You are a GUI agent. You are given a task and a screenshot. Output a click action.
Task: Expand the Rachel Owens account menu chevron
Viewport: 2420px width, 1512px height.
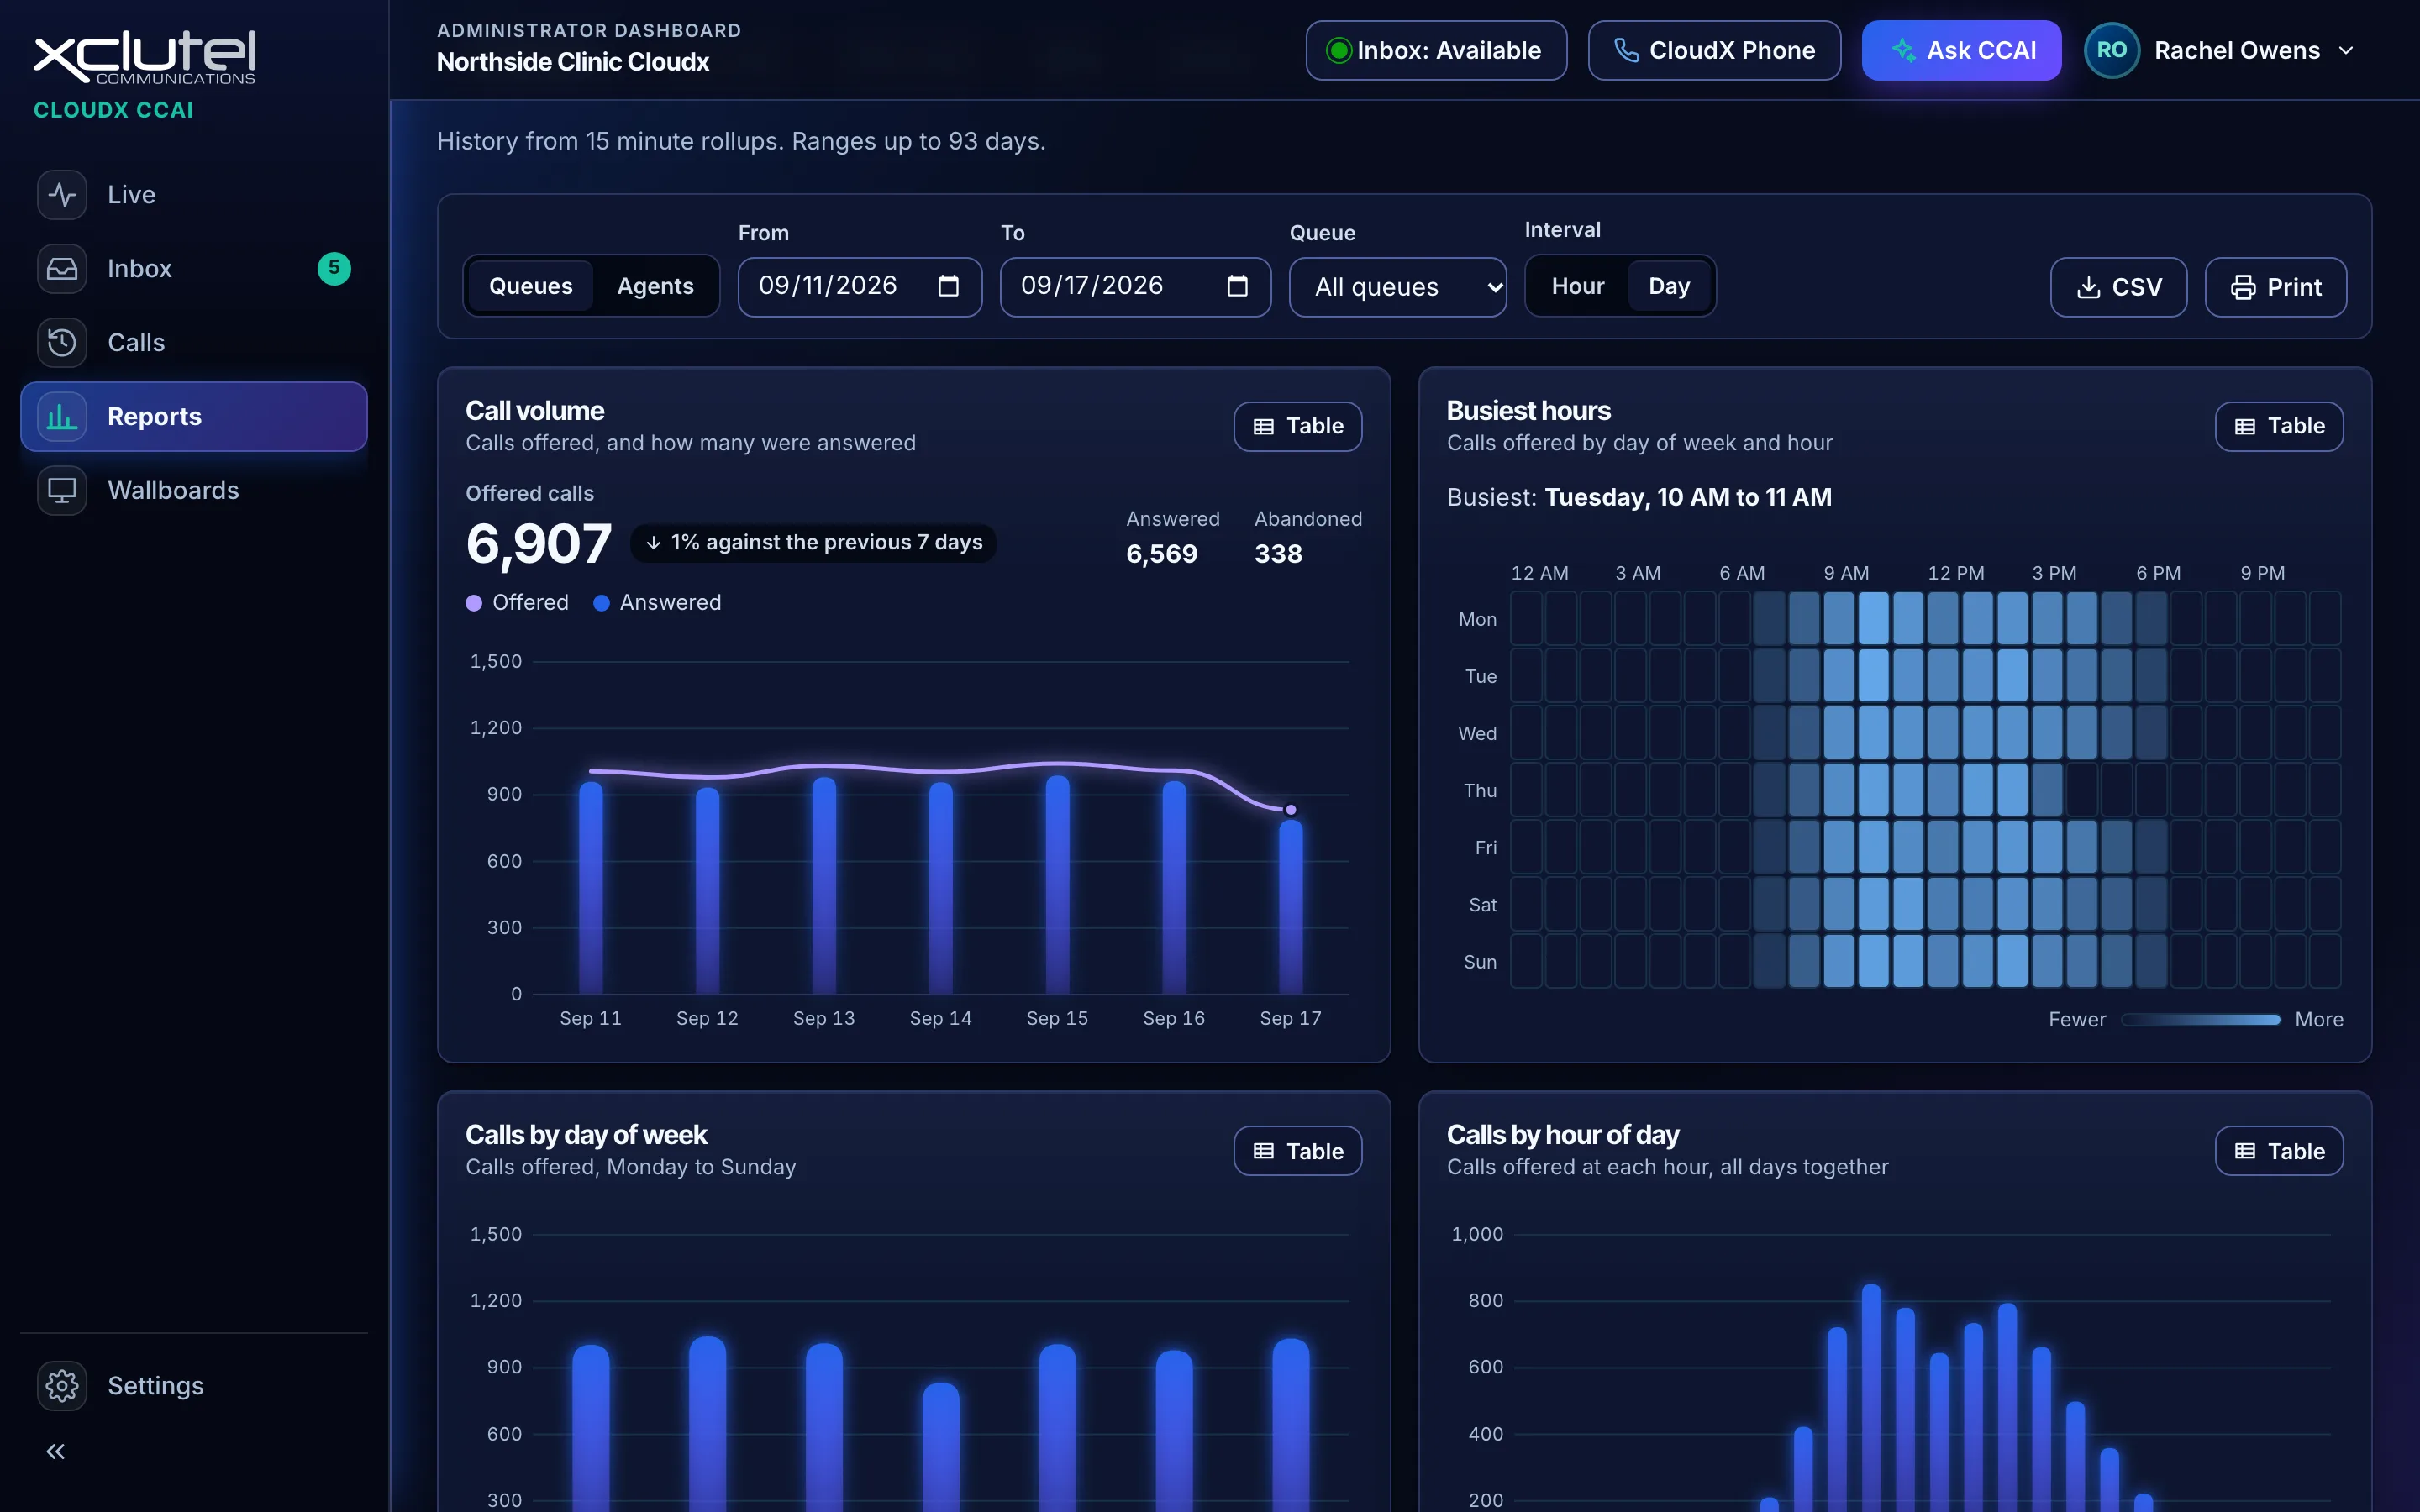coord(2346,50)
